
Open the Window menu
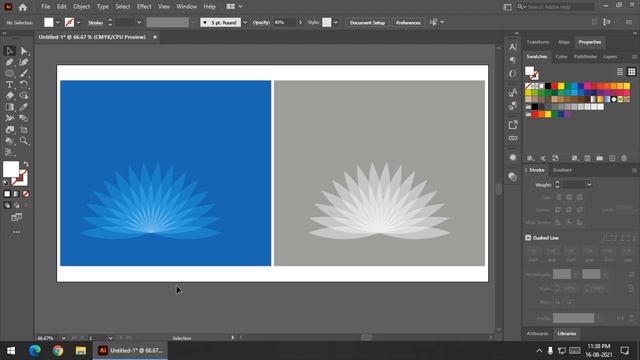coord(187,7)
